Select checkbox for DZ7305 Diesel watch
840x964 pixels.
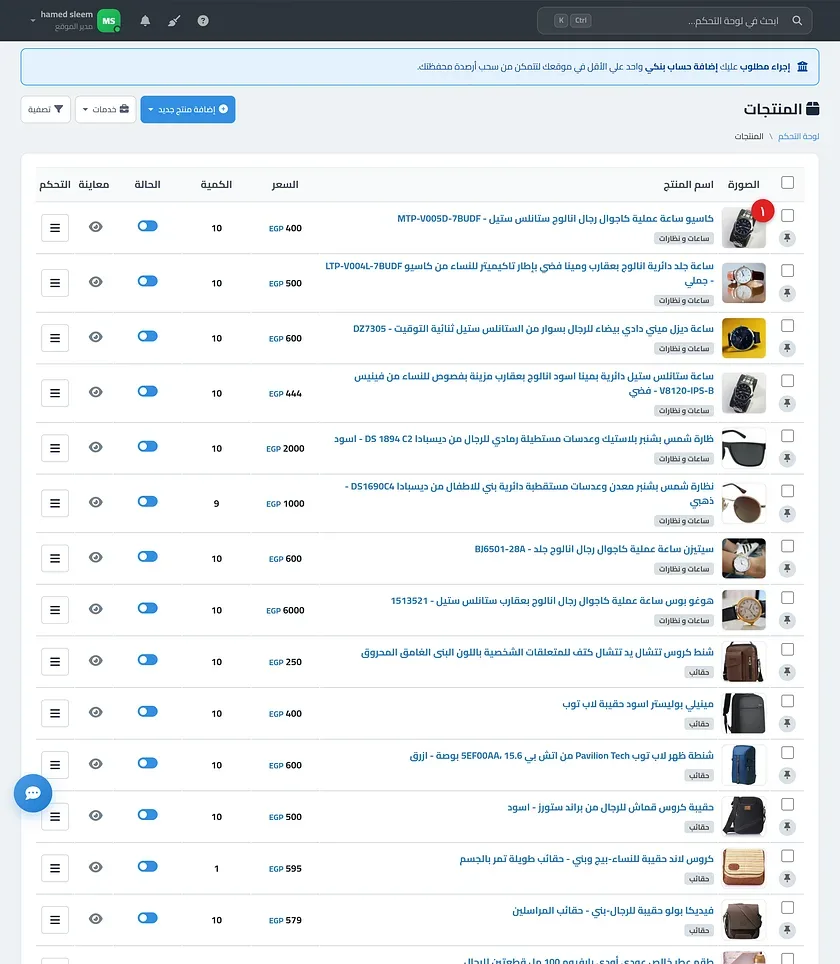(x=787, y=326)
